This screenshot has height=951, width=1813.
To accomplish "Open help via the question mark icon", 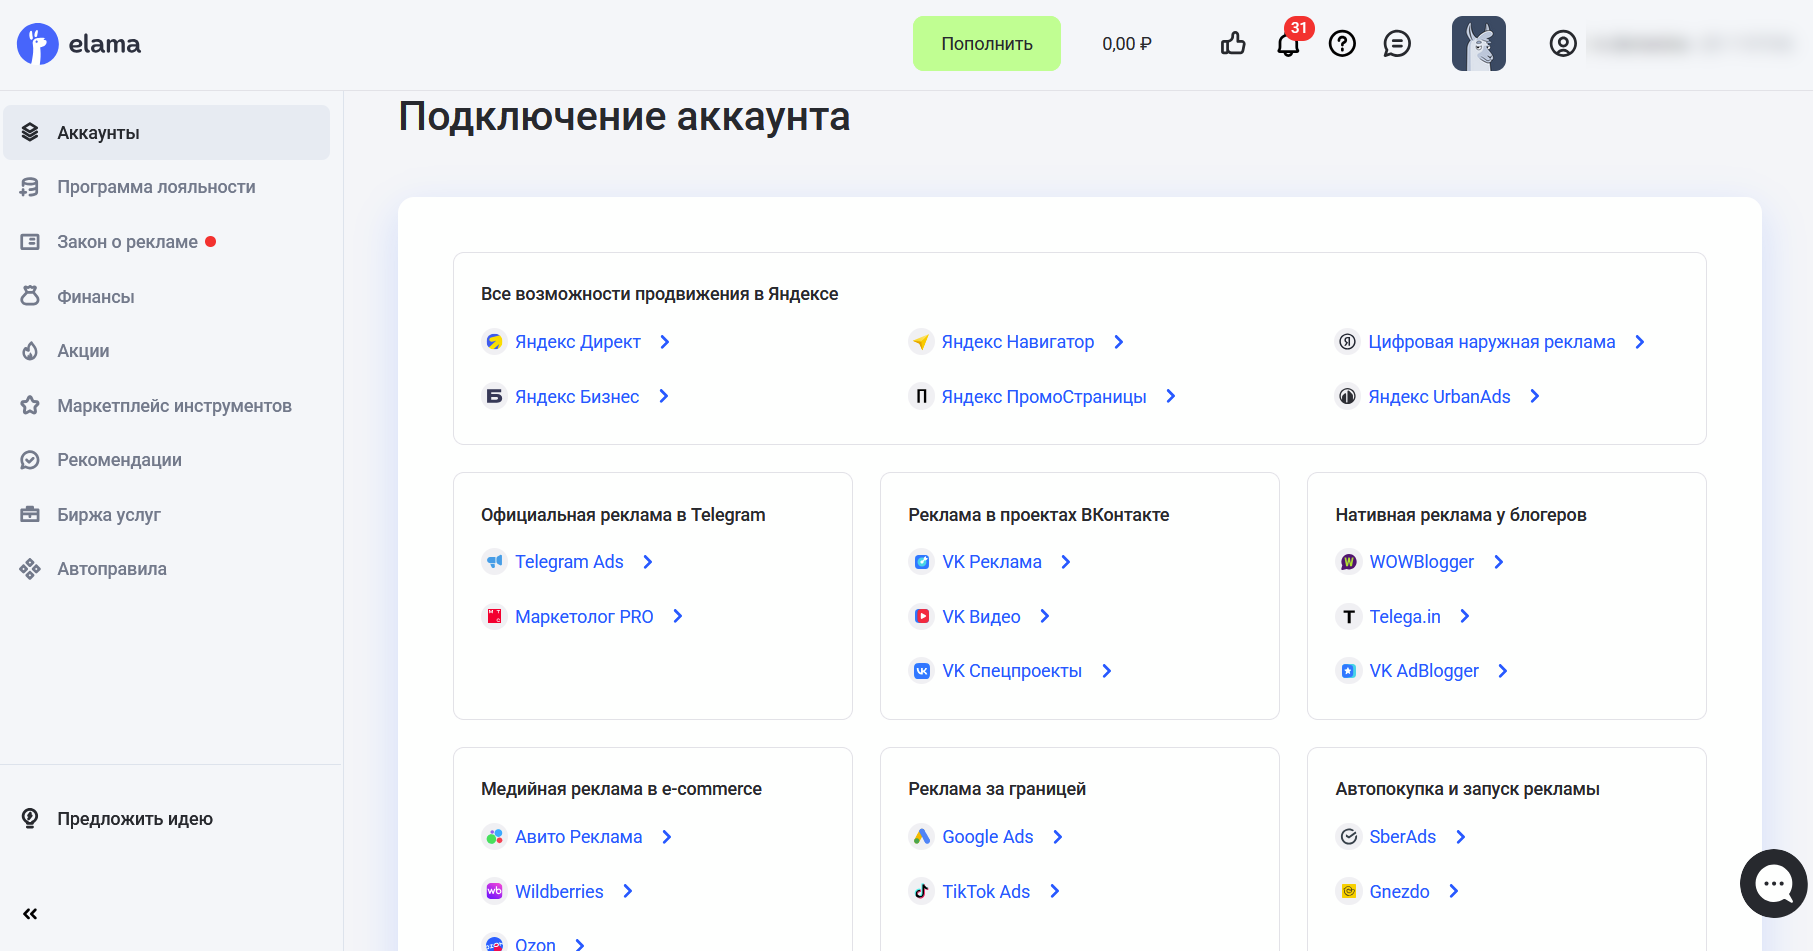I will [x=1342, y=43].
